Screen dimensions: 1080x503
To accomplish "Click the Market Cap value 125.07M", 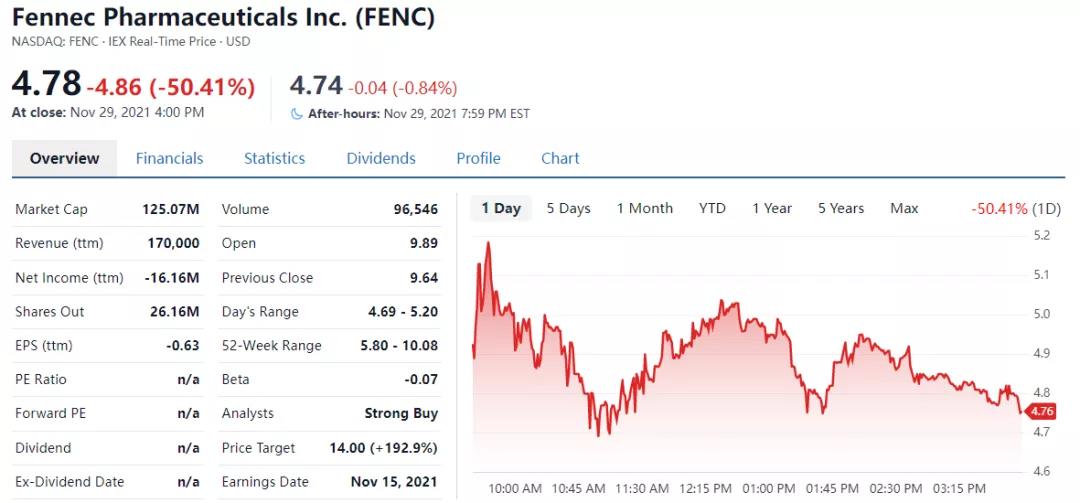I will [171, 209].
